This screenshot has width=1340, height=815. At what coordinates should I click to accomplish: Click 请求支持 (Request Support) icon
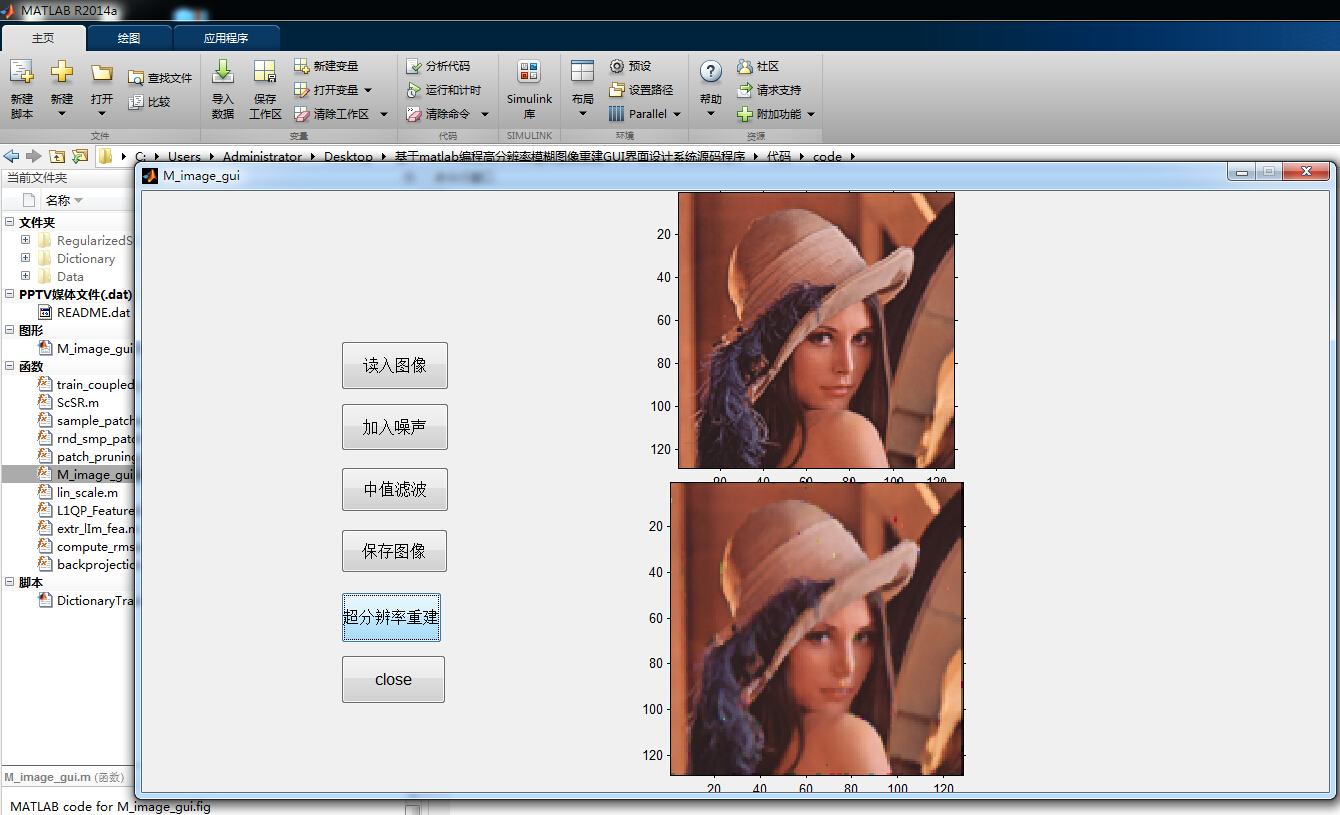click(x=745, y=90)
